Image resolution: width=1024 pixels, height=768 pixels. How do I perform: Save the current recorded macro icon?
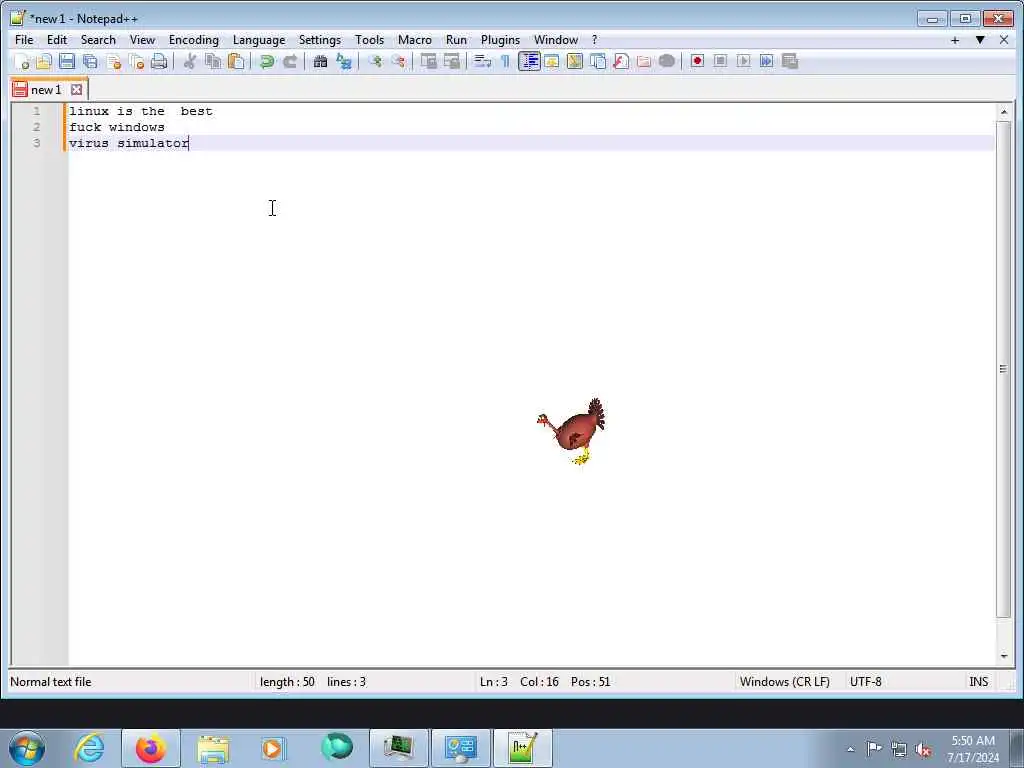point(790,61)
